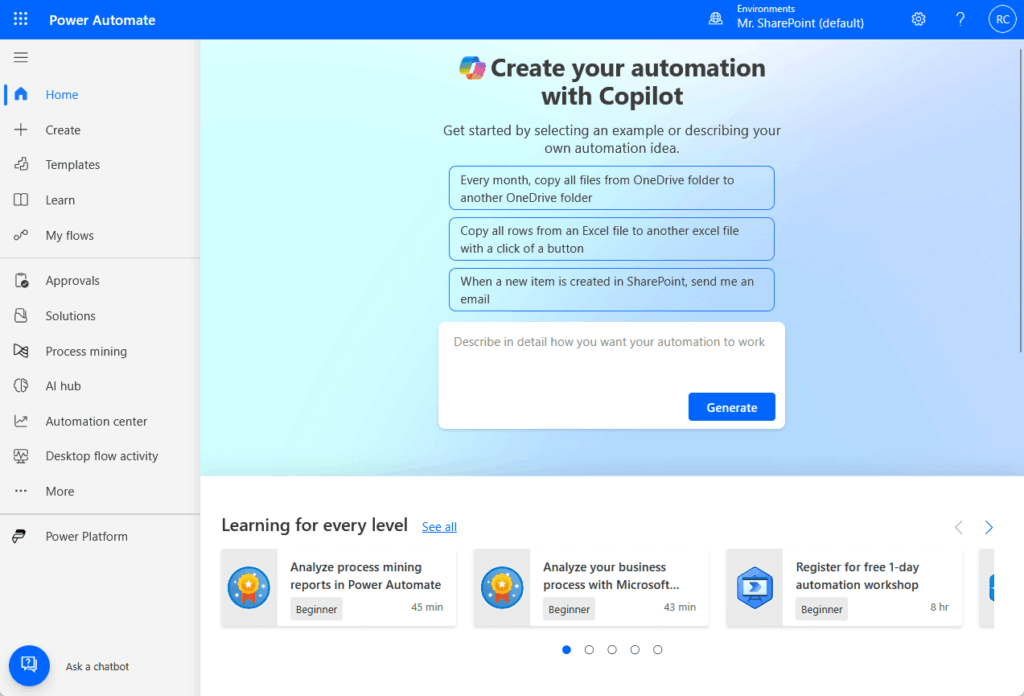Open AI hub in the navigation

coord(63,386)
